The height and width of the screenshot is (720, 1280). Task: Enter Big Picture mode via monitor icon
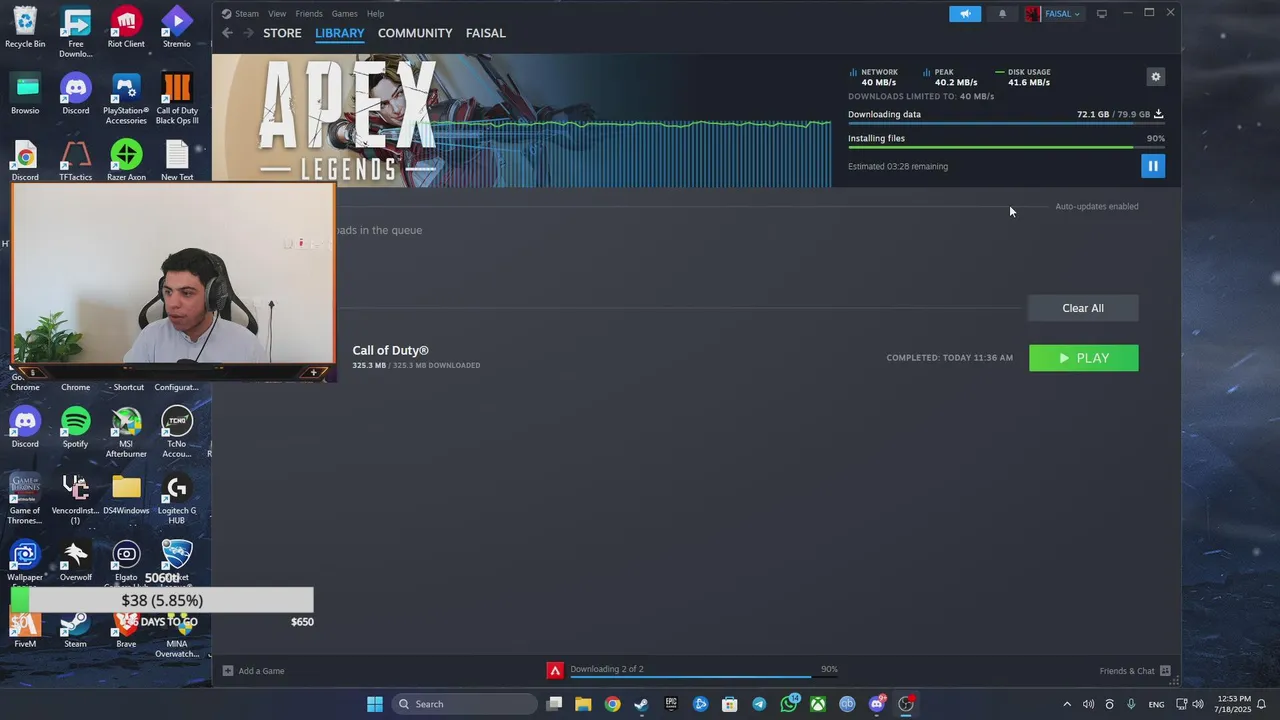point(1102,14)
